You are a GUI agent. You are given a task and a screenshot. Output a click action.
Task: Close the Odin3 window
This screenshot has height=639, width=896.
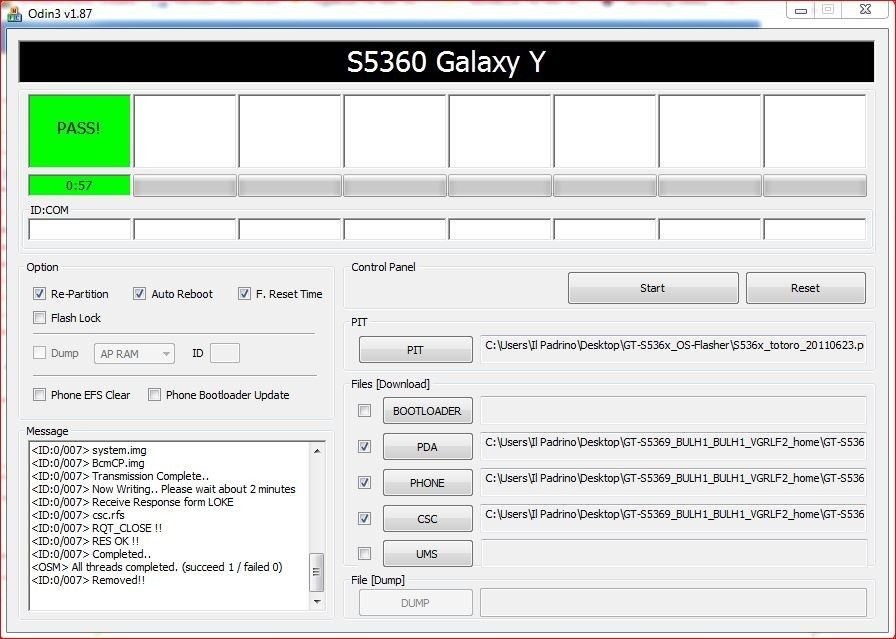(x=865, y=10)
